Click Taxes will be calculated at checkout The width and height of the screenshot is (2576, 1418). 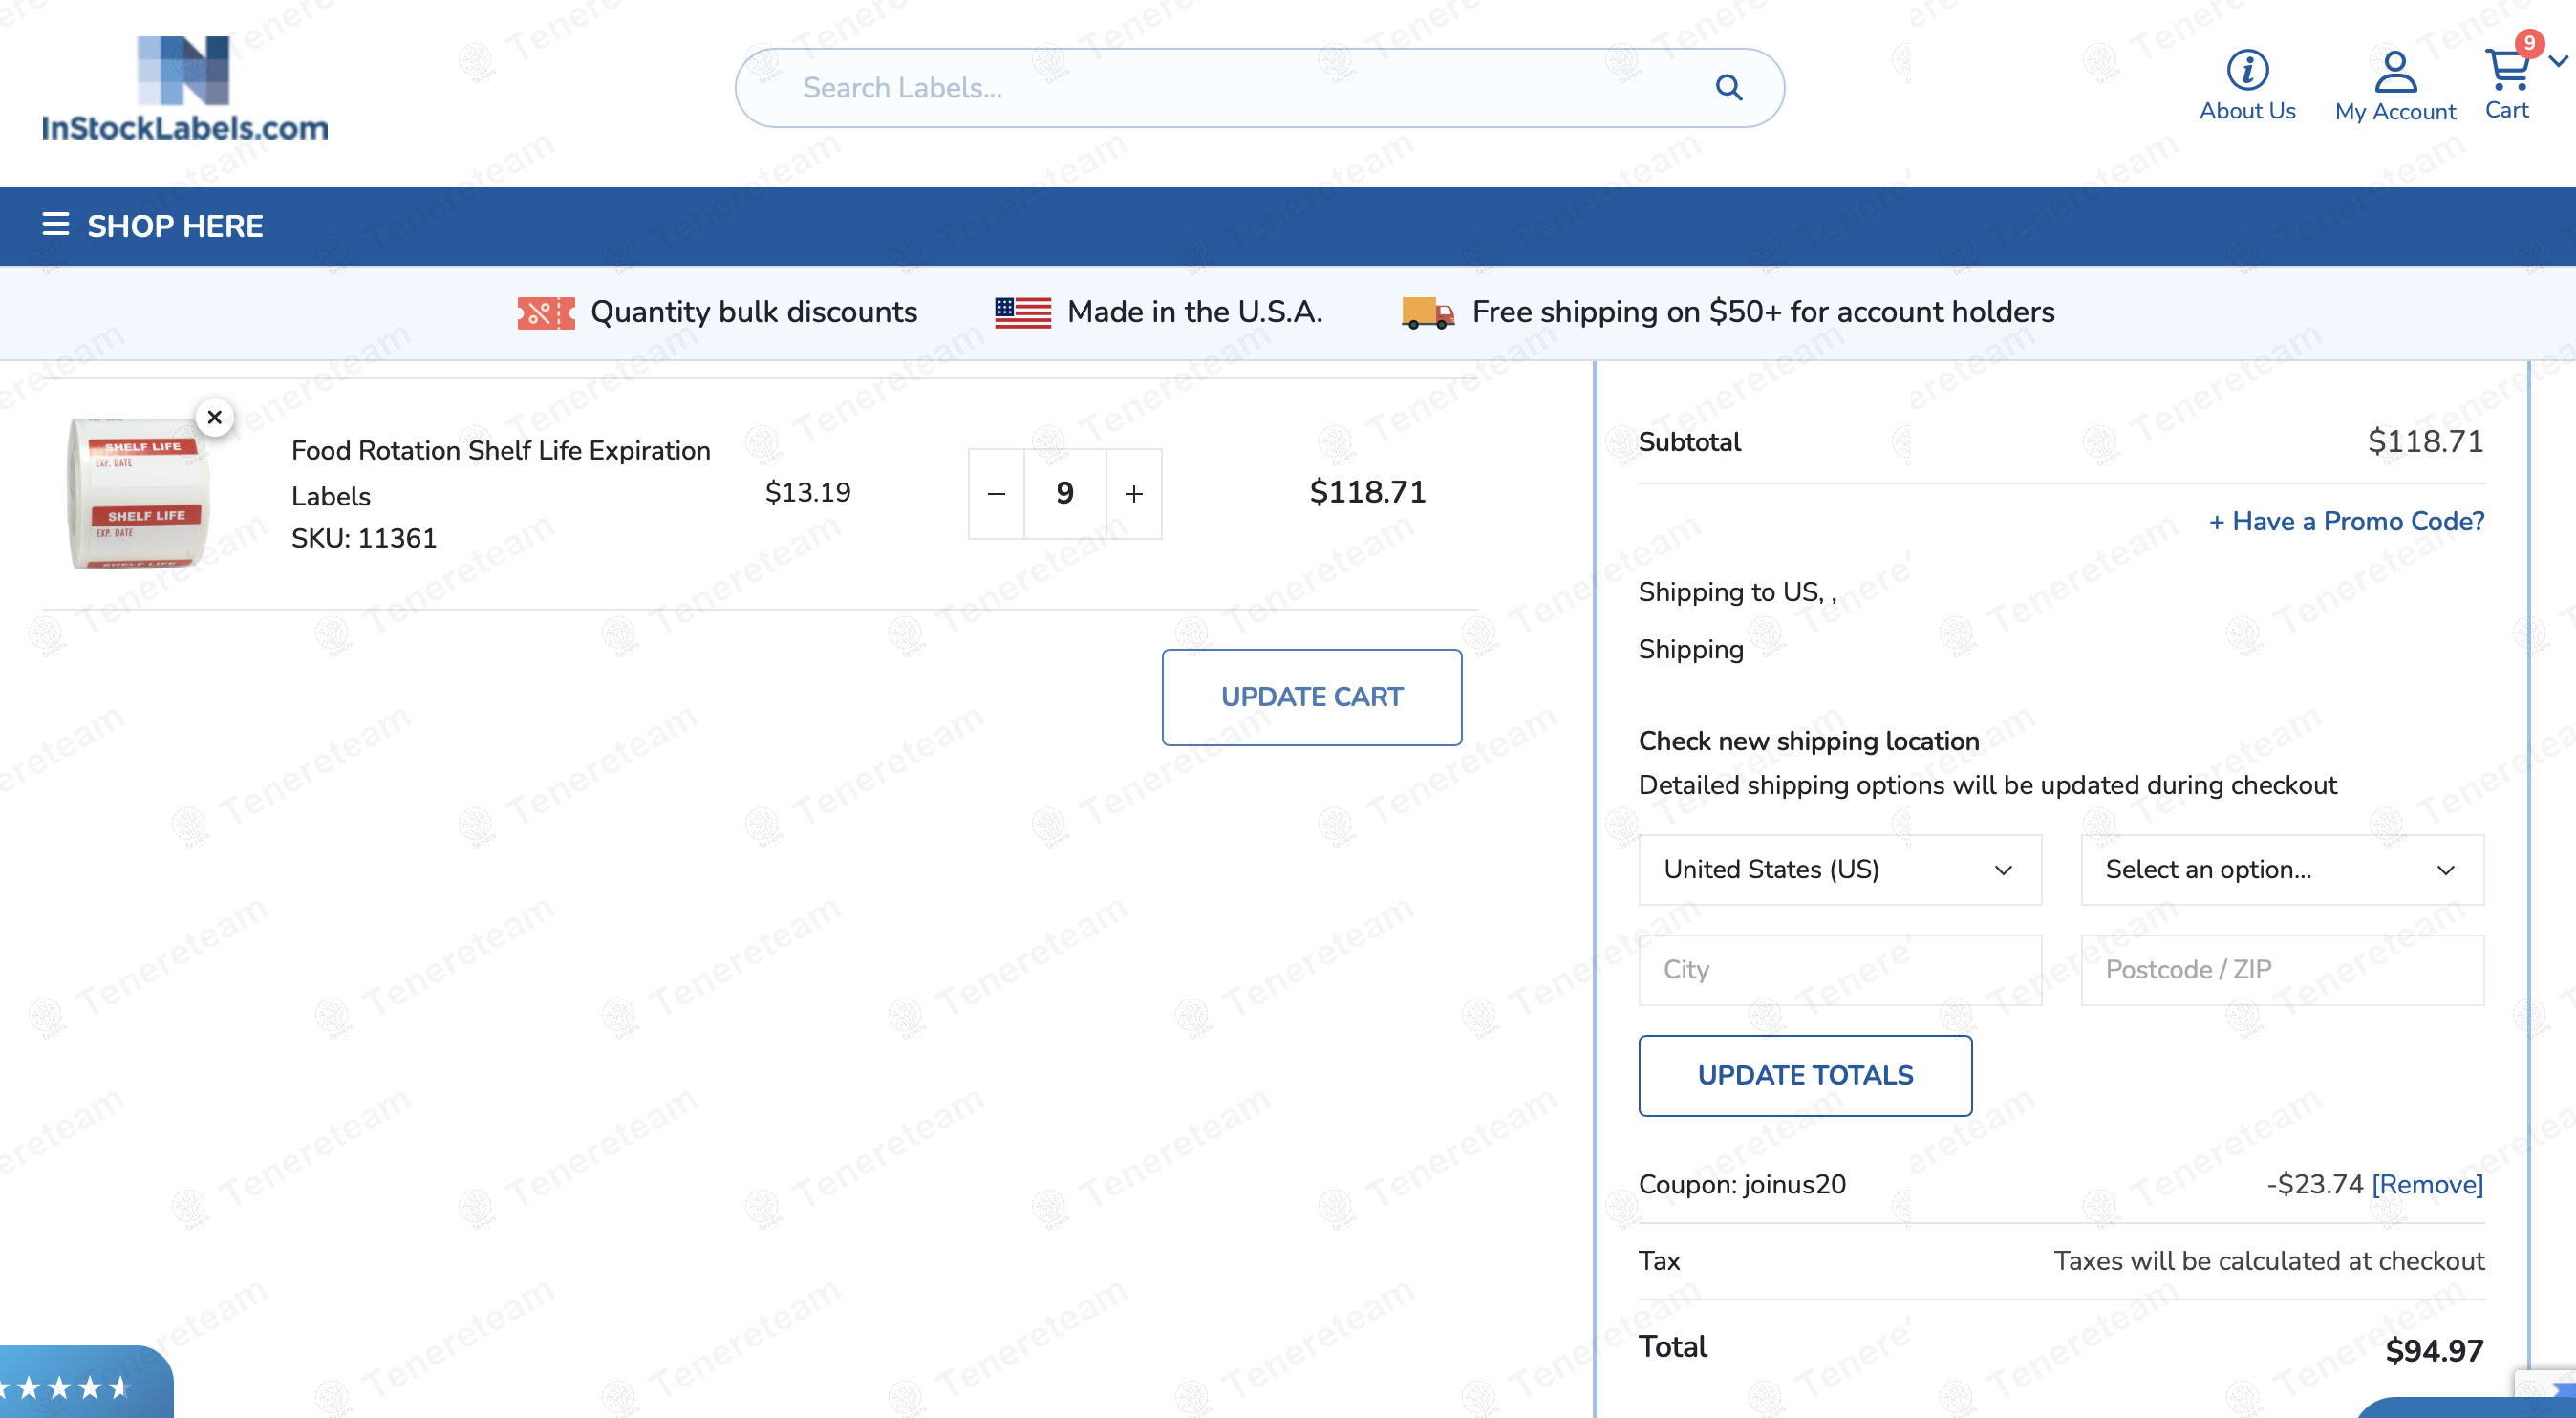tap(2269, 1260)
